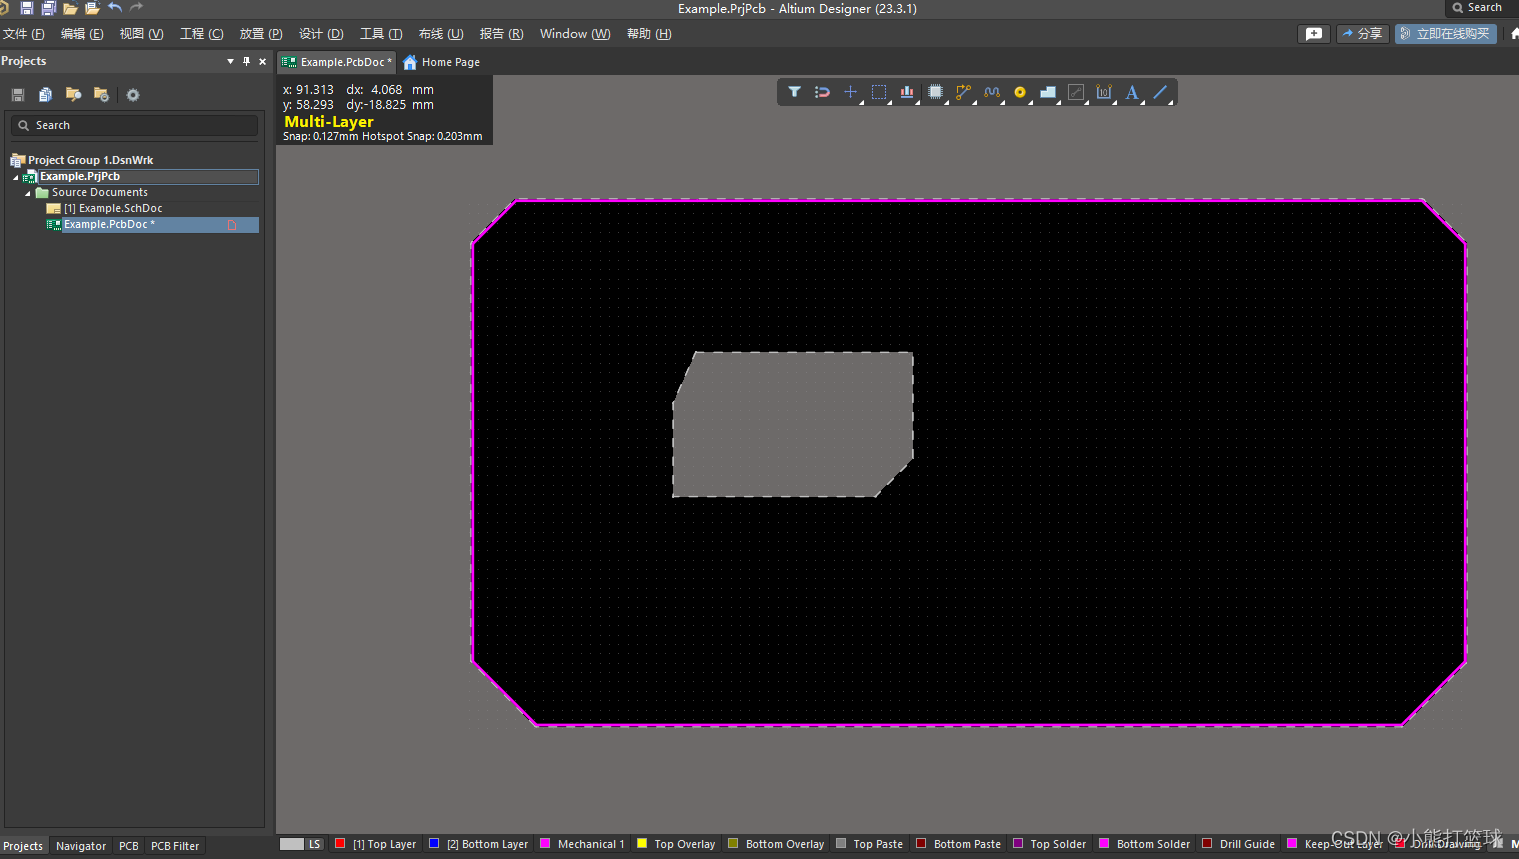Toggle the snapping magnet tool
1519x859 pixels.
[822, 92]
